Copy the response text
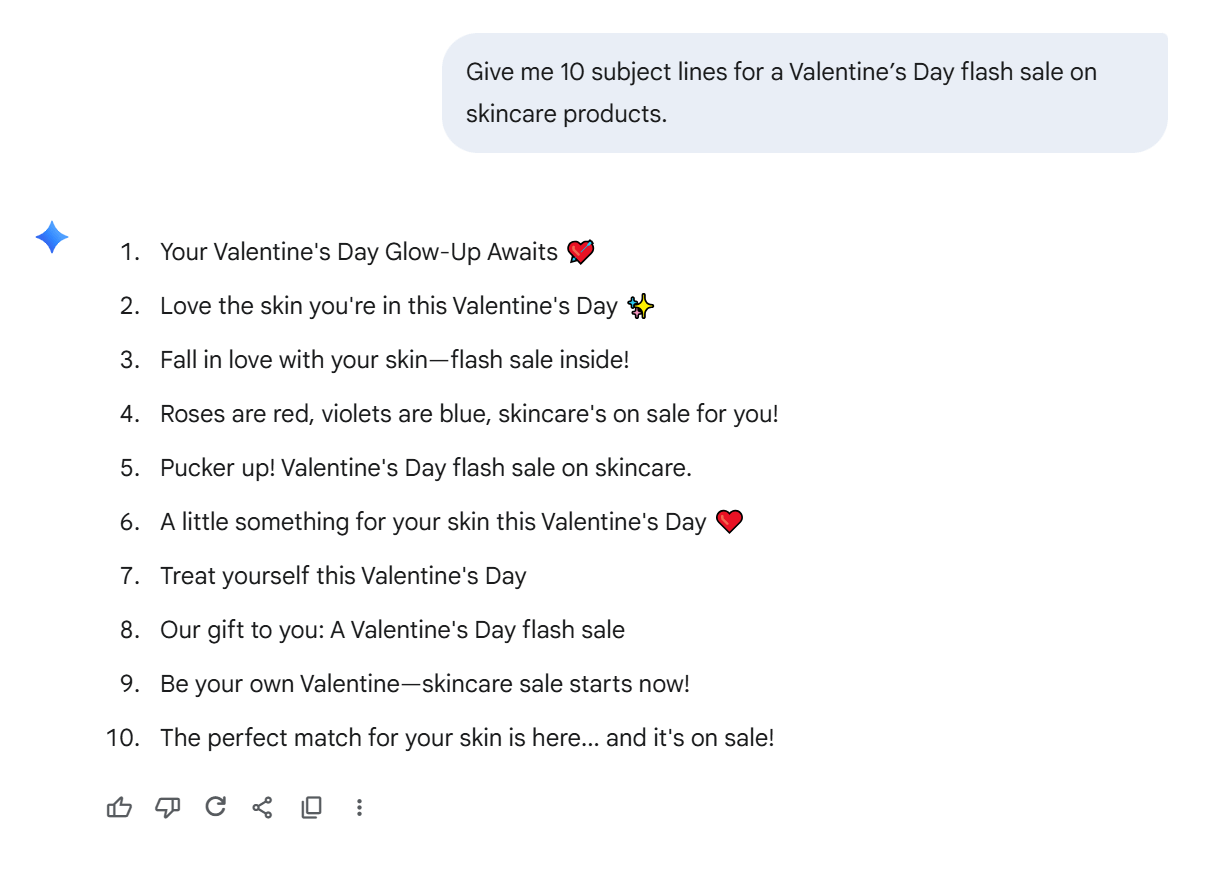The image size is (1230, 881). click(x=309, y=806)
